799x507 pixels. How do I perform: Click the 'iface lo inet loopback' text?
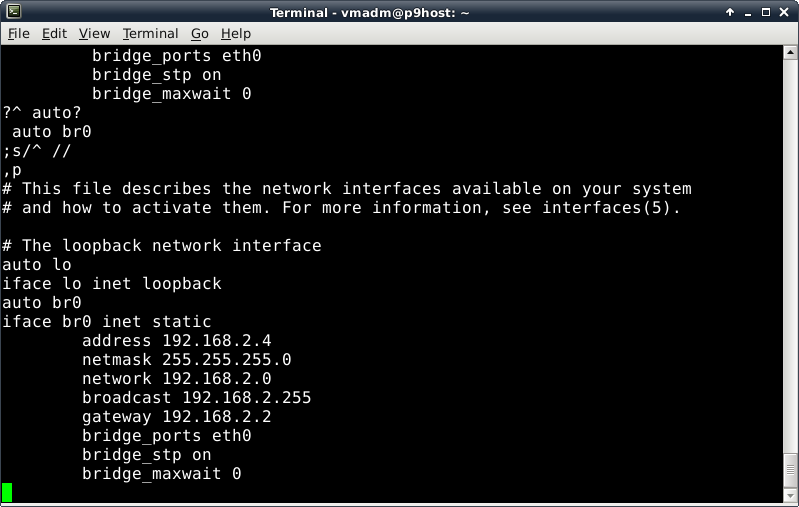(x=112, y=283)
